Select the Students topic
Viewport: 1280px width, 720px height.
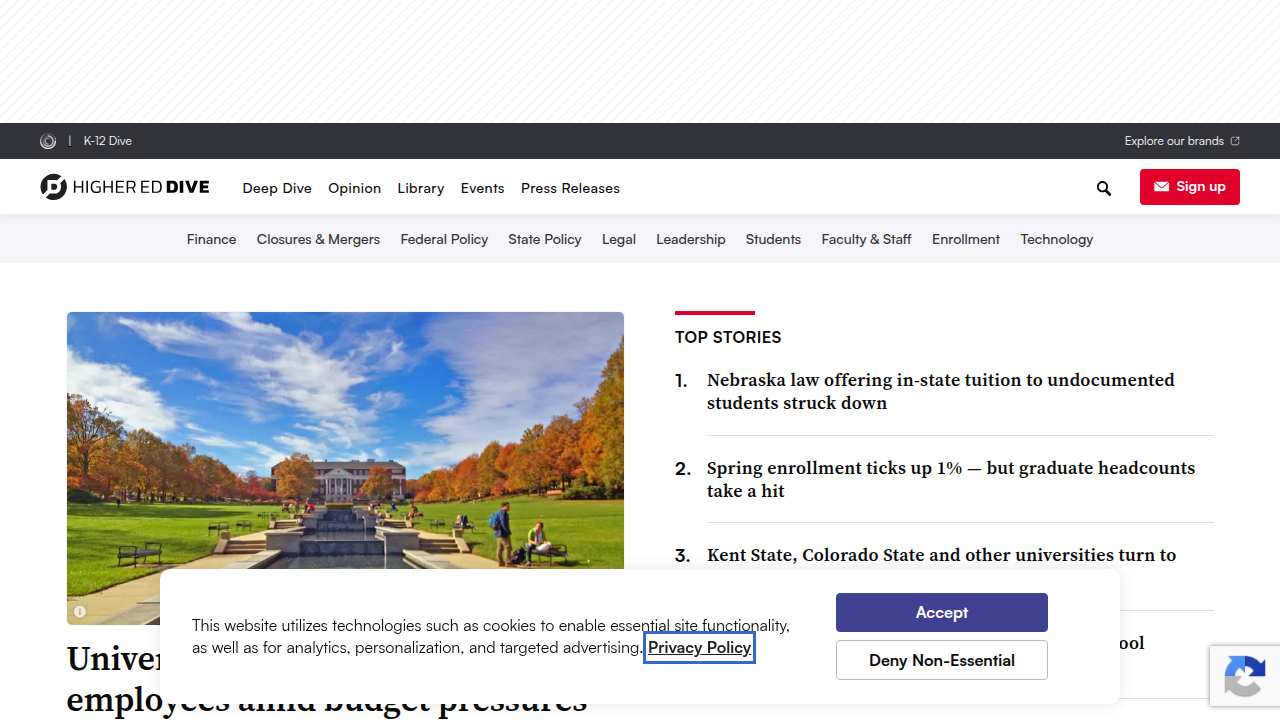[x=773, y=239]
